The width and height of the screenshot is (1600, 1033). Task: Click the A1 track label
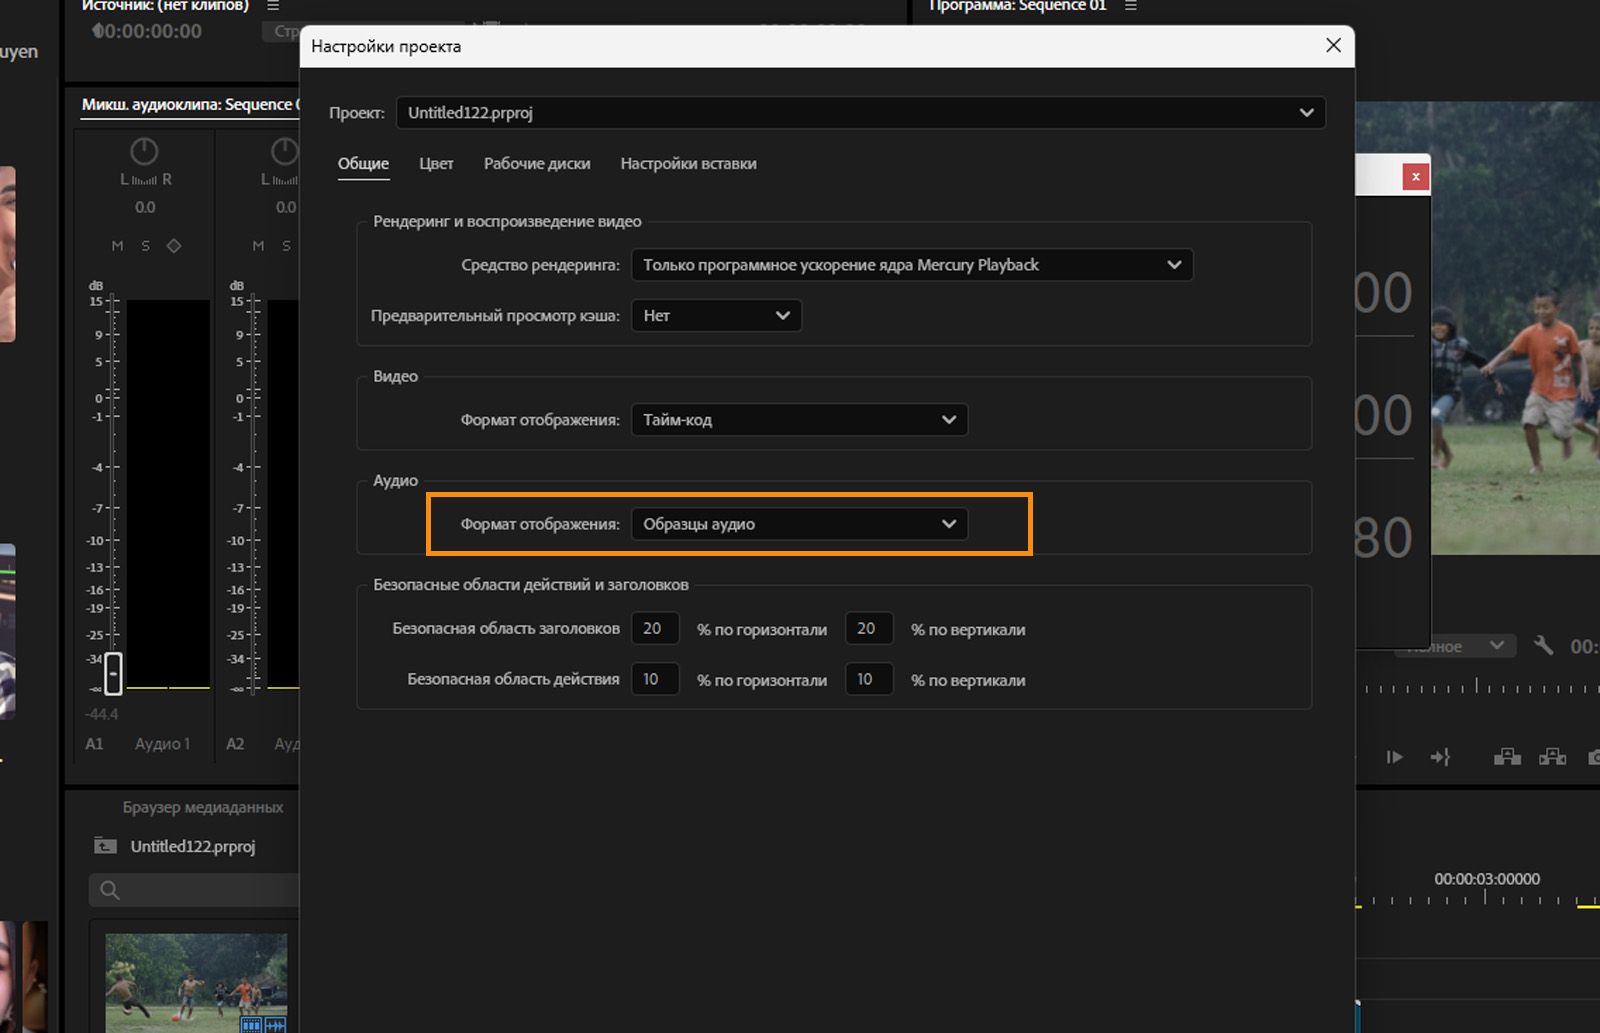coord(94,744)
